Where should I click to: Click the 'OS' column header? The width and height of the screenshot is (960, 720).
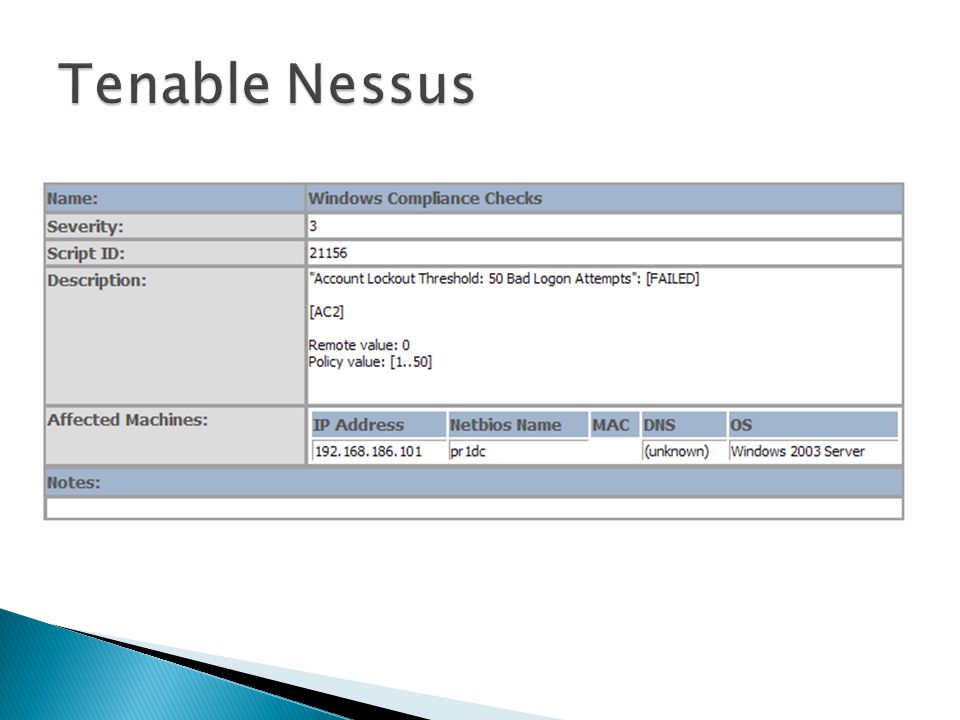click(x=814, y=424)
